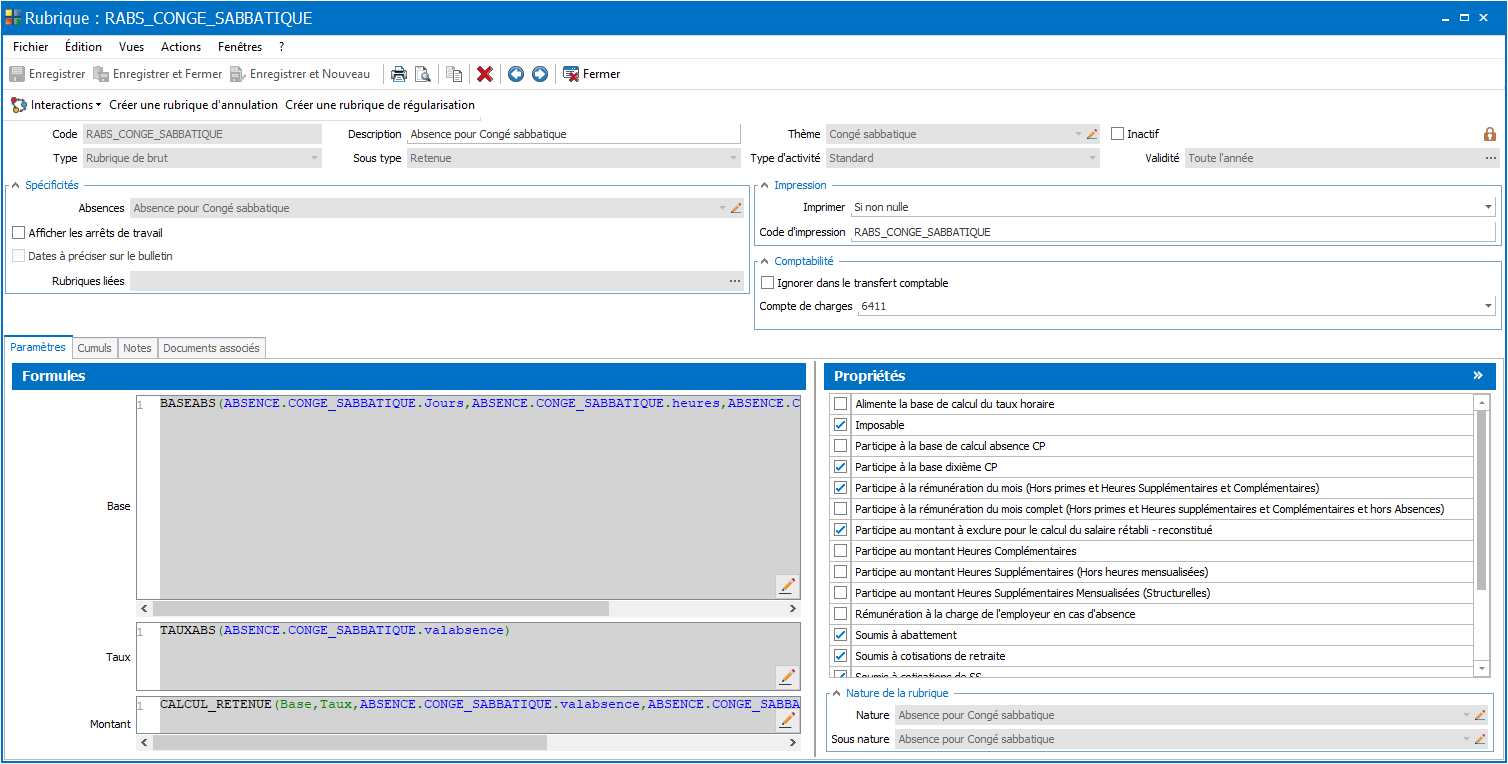Click the padlock icon near Inactif
1508x764 pixels.
(x=1490, y=134)
